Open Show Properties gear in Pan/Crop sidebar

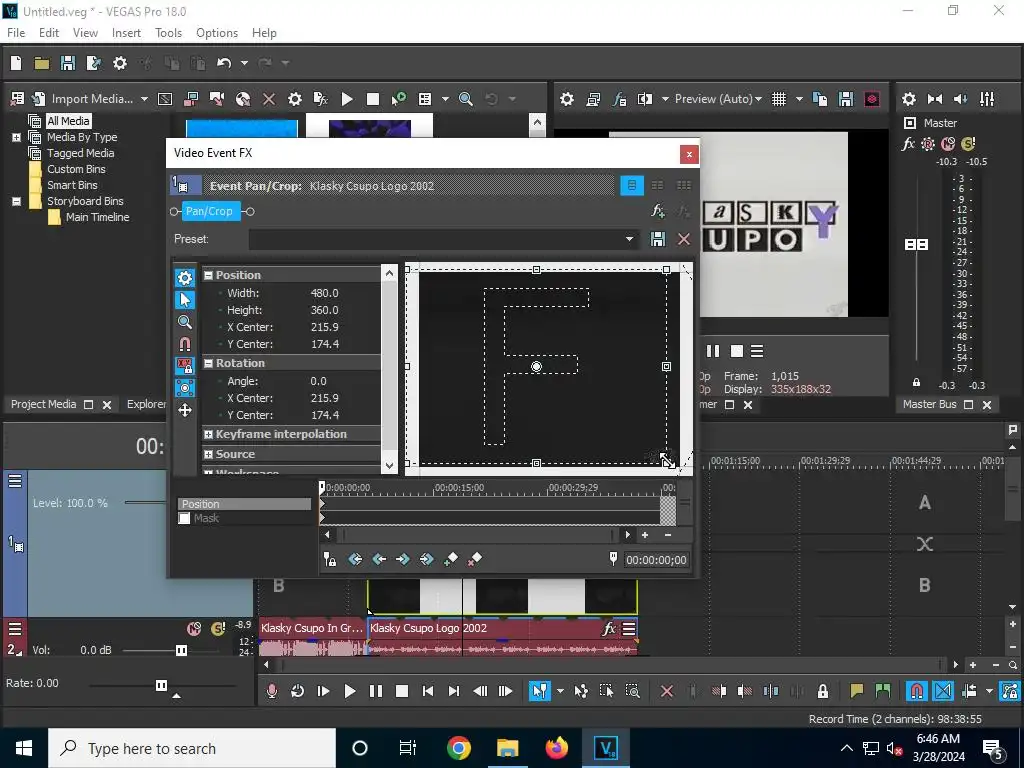coord(185,278)
